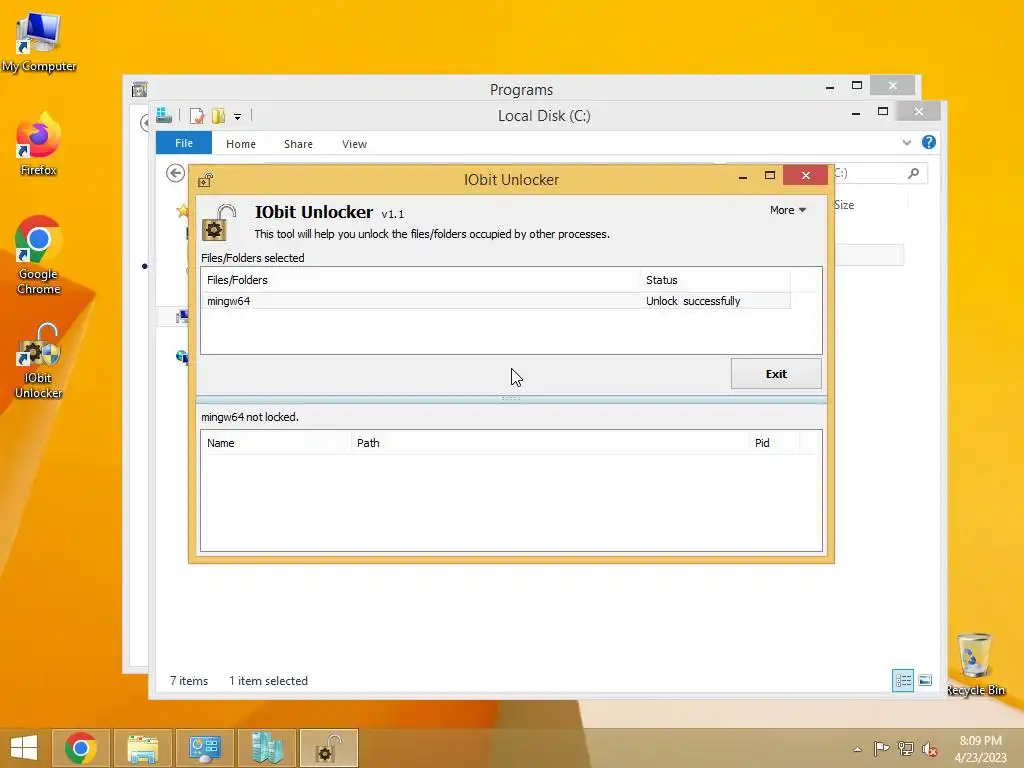Click the '1 item selected' status text
The width and height of the screenshot is (1024, 768).
click(268, 680)
